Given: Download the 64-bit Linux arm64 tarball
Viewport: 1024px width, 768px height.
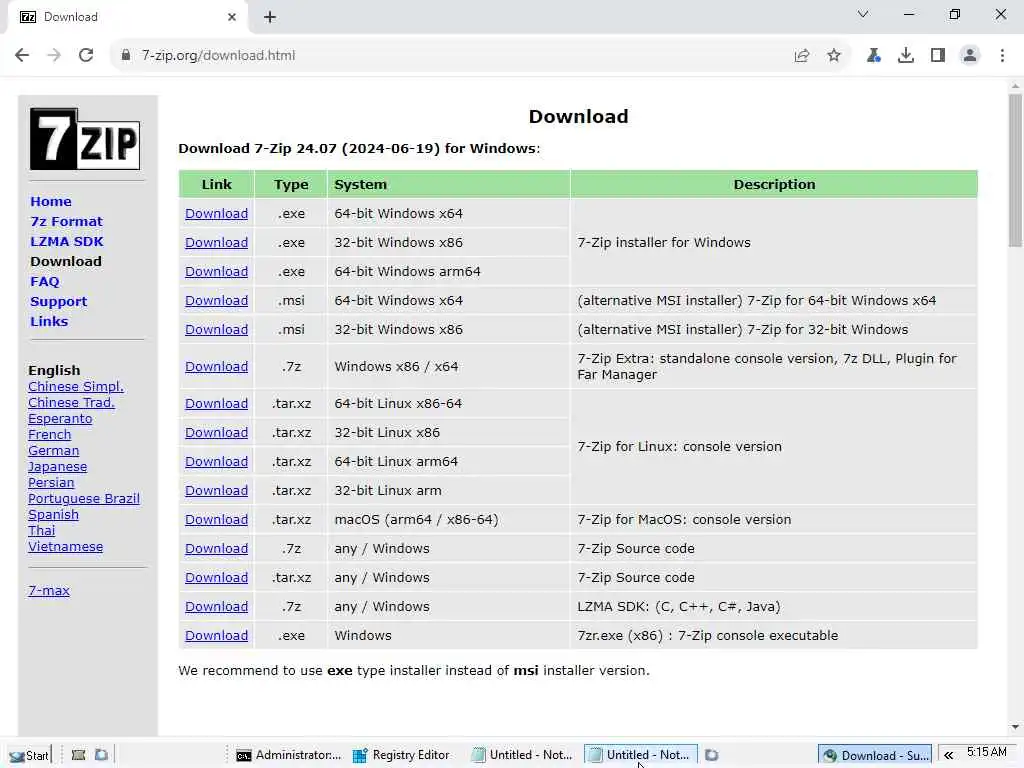Looking at the screenshot, I should 216,462.
